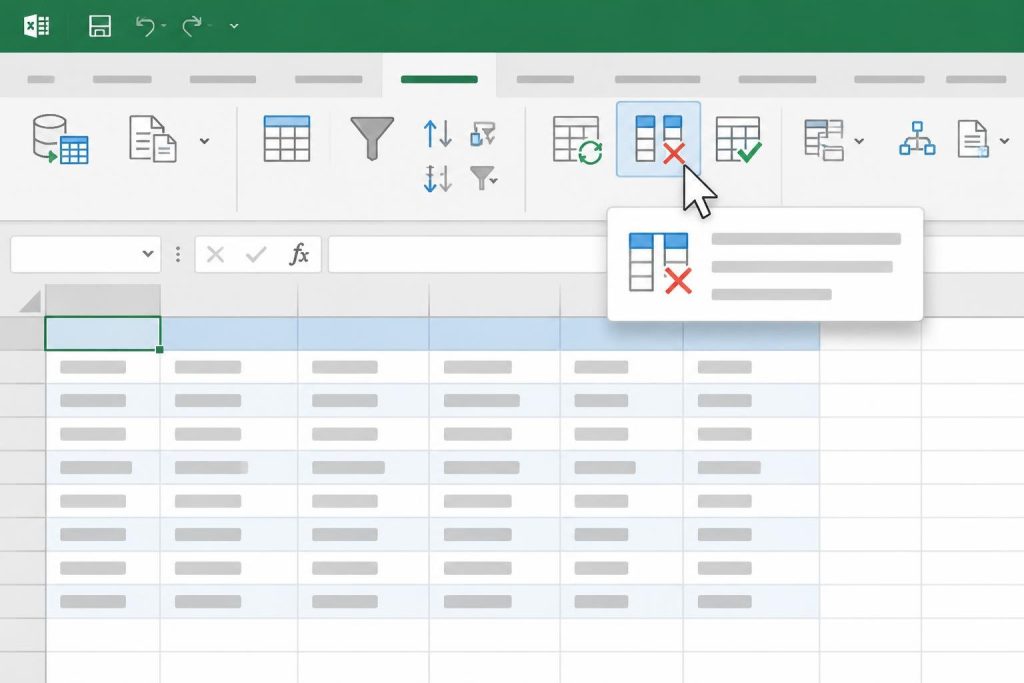1024x683 pixels.
Task: Undo the last action
Action: [145, 26]
